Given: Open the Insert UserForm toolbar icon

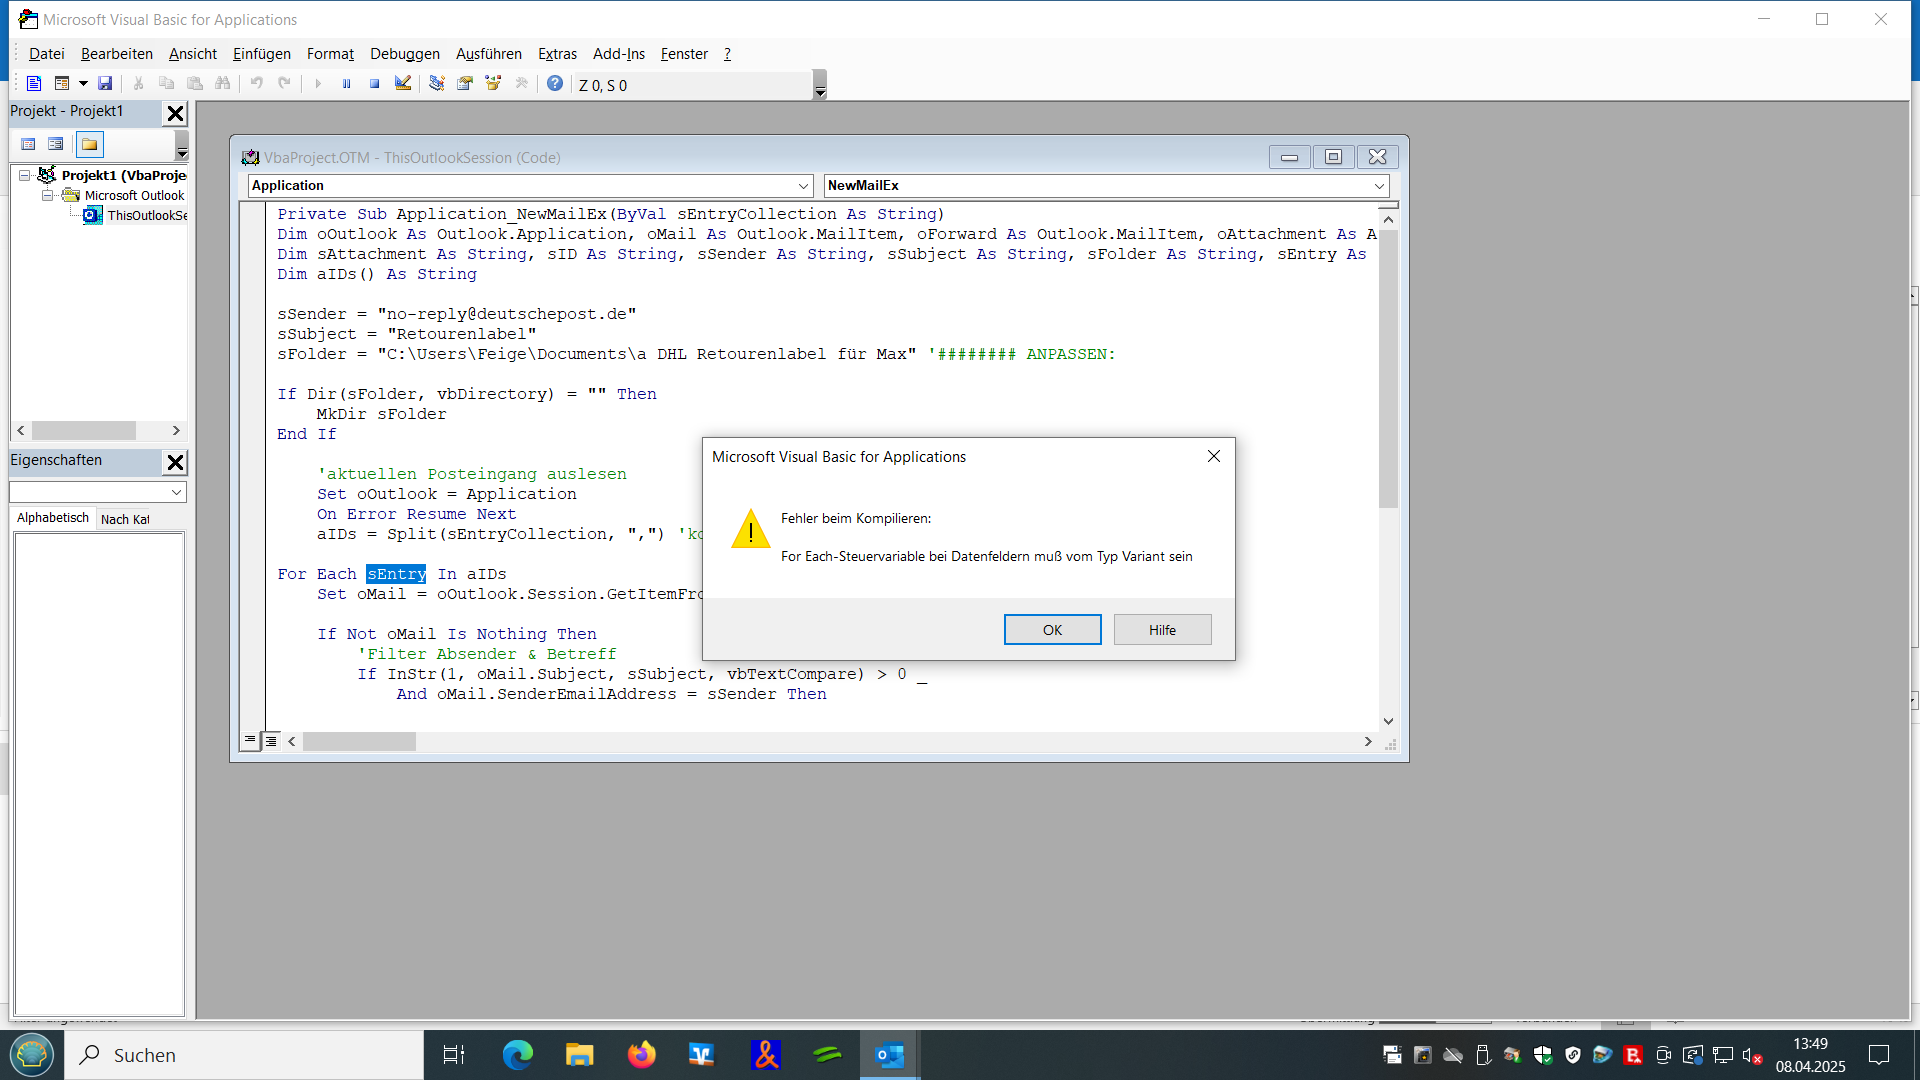Looking at the screenshot, I should [x=62, y=84].
